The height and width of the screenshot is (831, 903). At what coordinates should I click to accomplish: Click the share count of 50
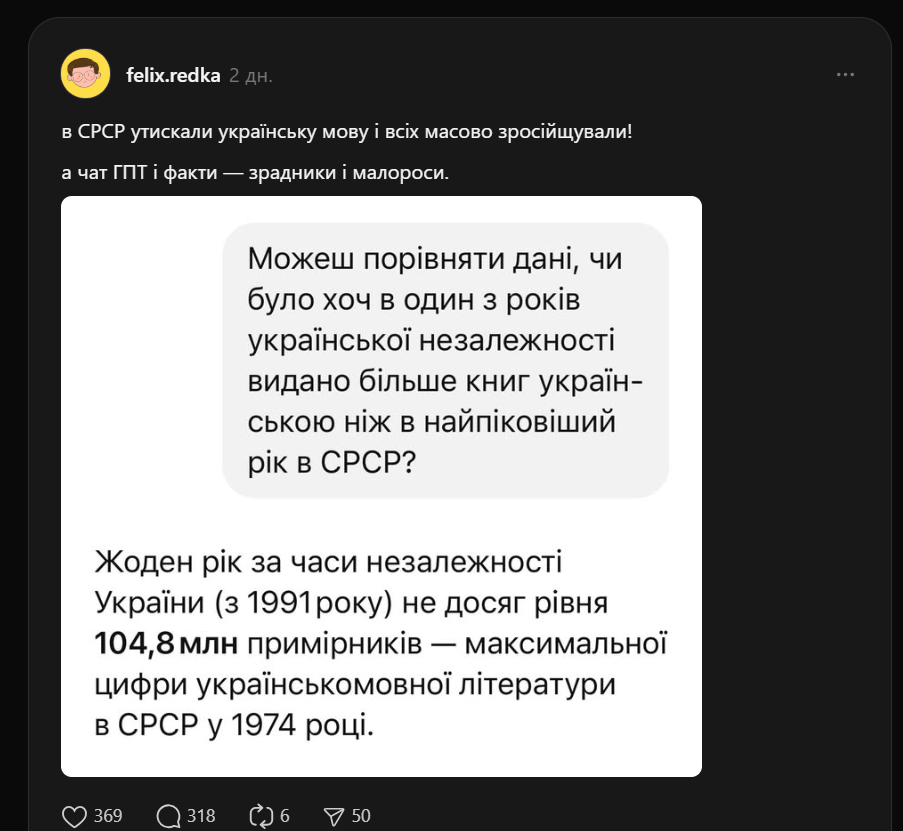[361, 816]
